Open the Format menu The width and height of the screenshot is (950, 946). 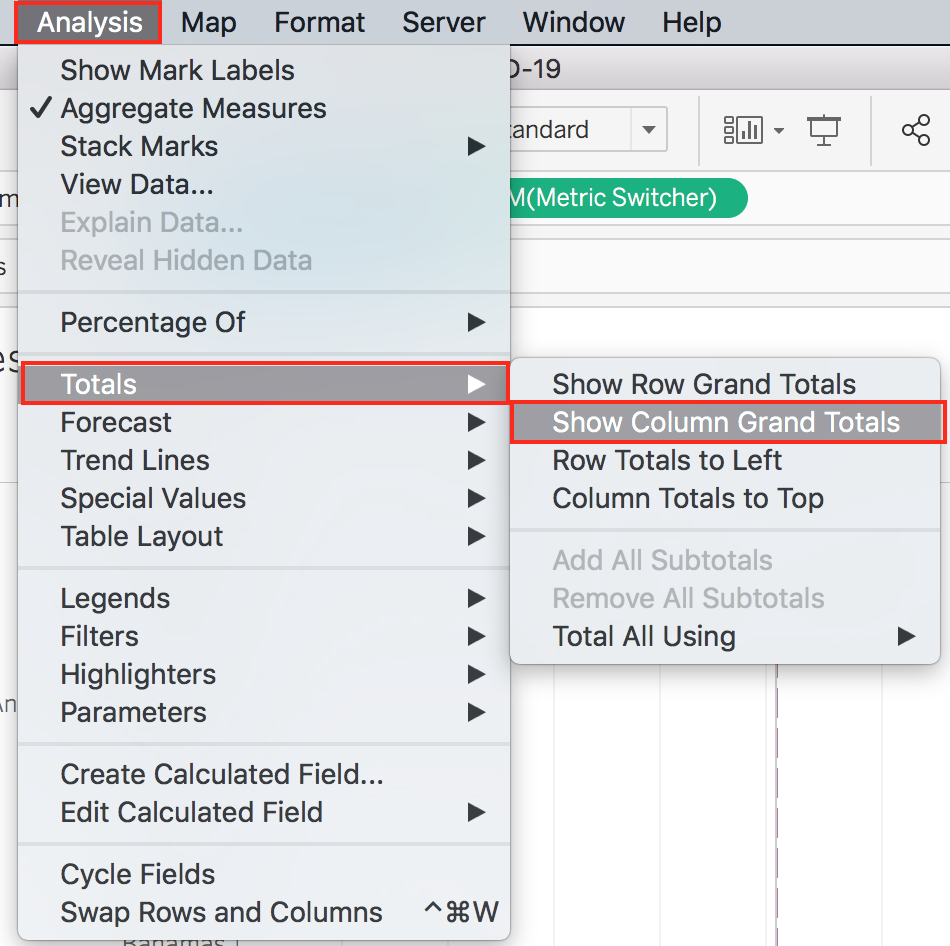tap(319, 22)
